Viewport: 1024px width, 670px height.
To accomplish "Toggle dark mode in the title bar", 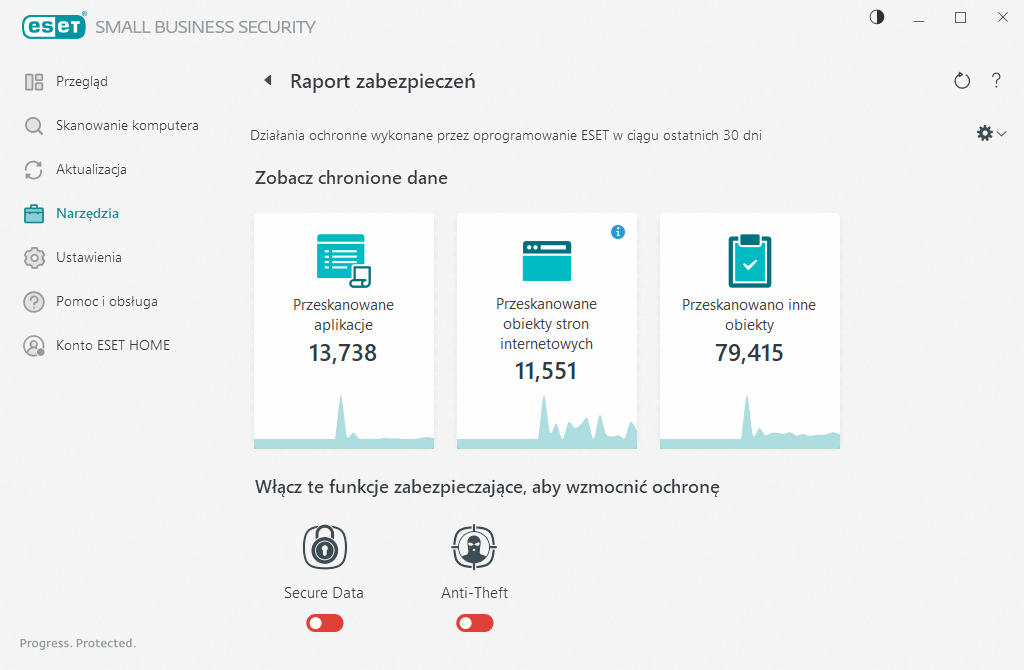I will pyautogui.click(x=877, y=17).
